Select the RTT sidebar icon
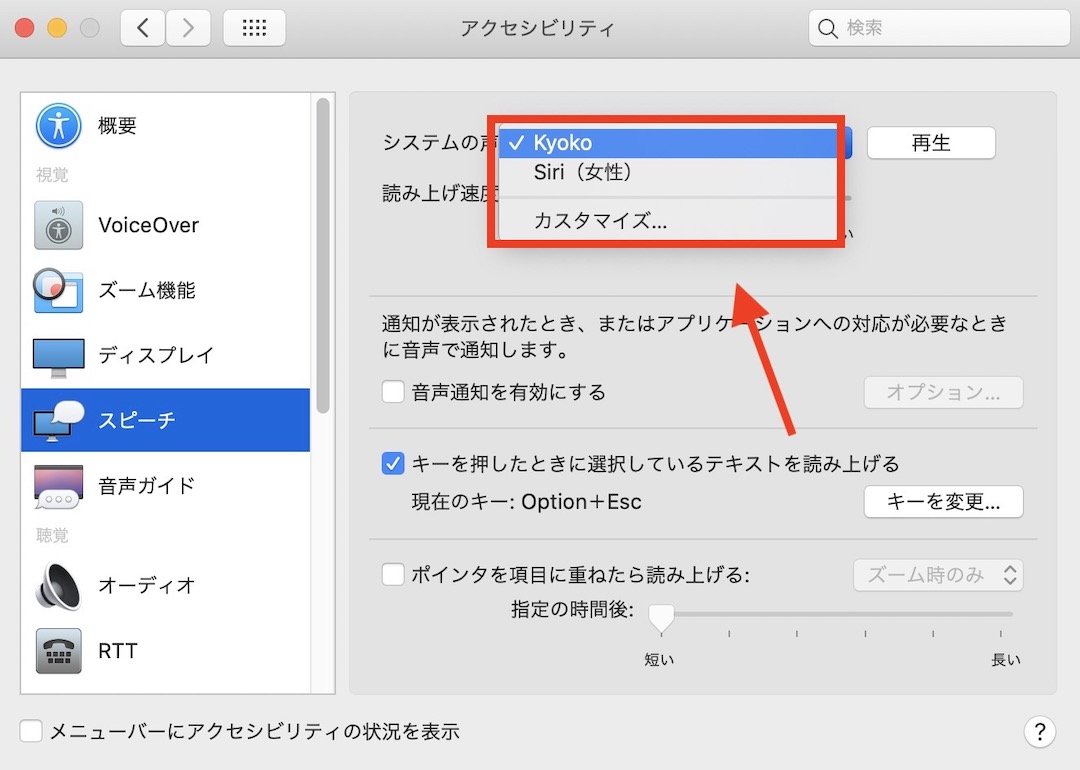The height and width of the screenshot is (770, 1080). 58,650
